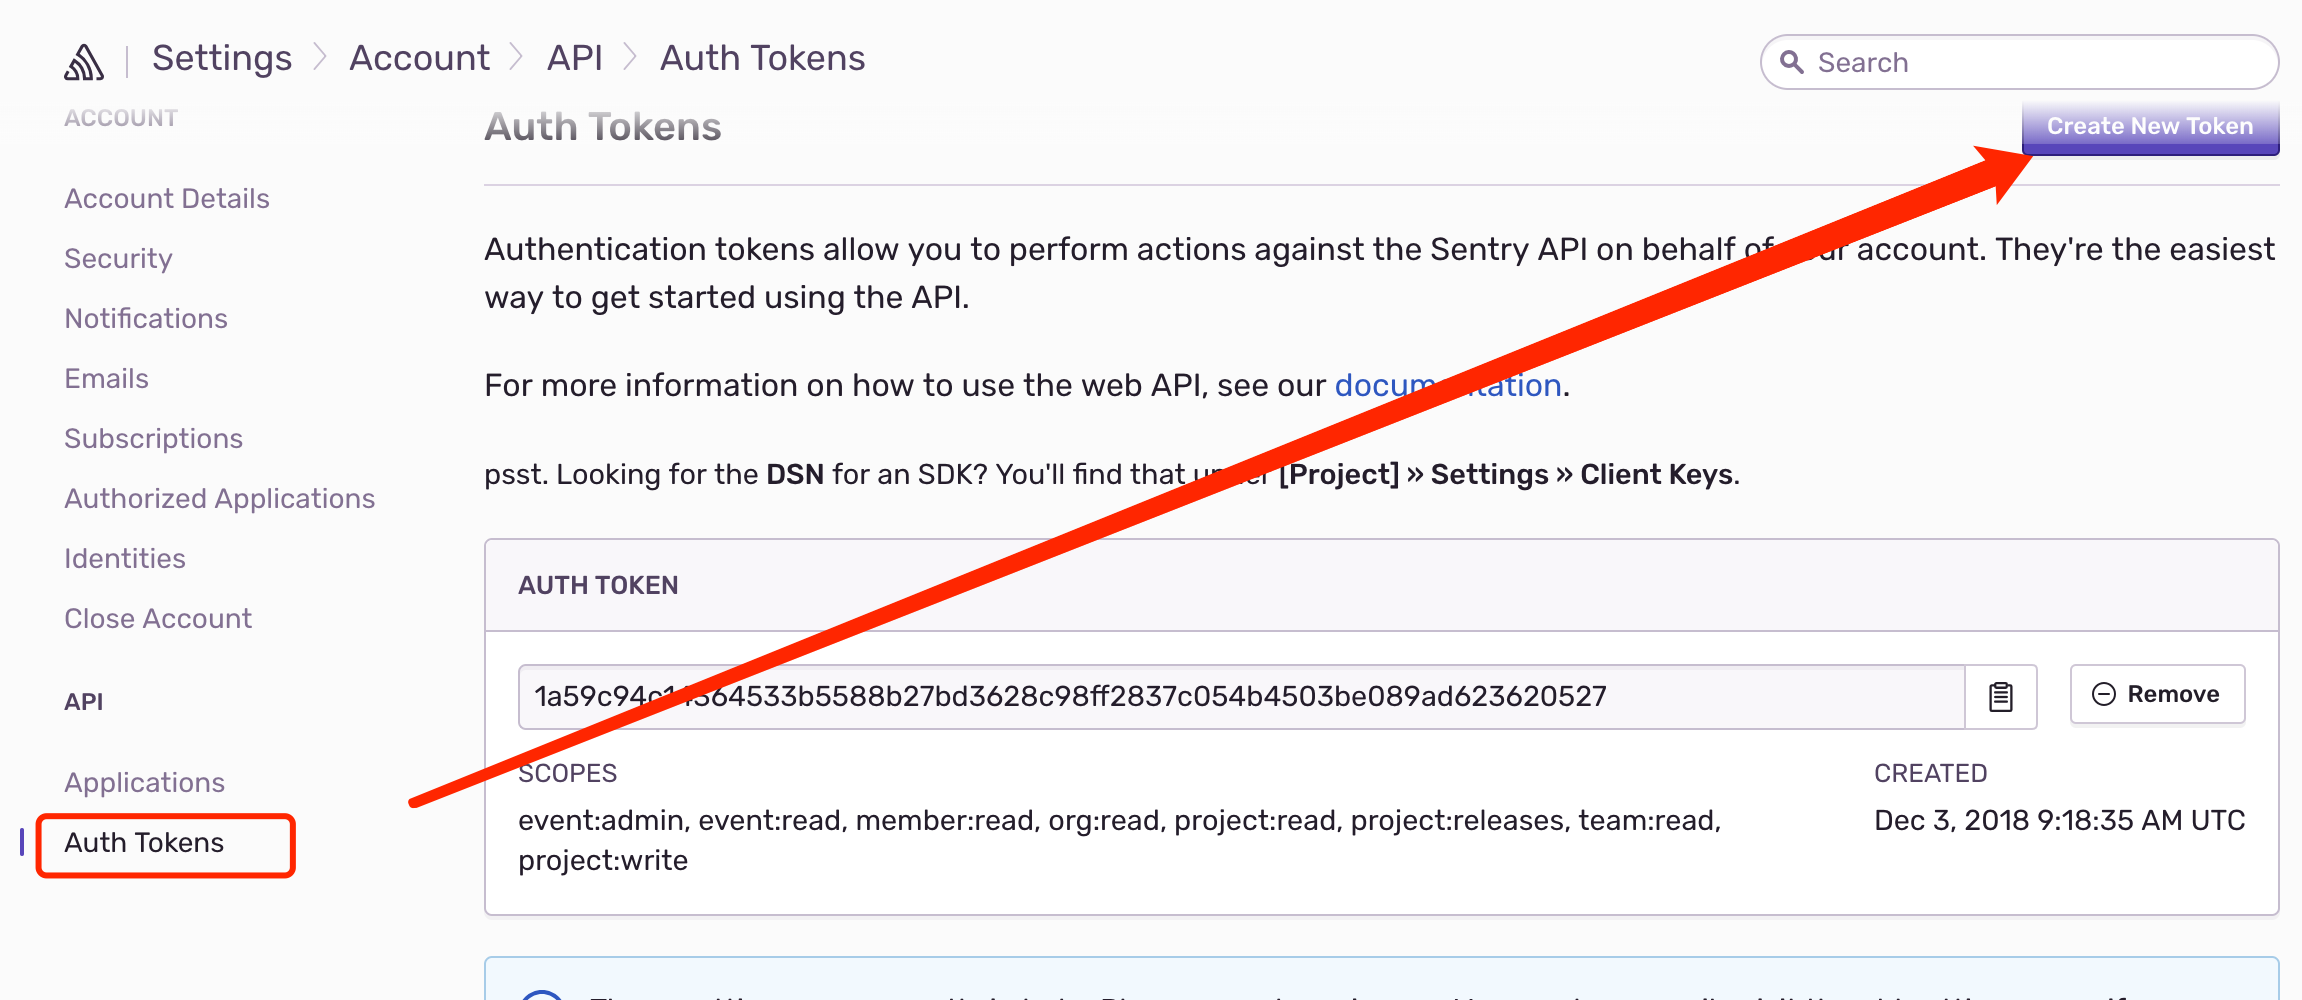This screenshot has height=1000, width=2302.
Task: Navigate to the API breadcrumb
Action: (x=572, y=57)
